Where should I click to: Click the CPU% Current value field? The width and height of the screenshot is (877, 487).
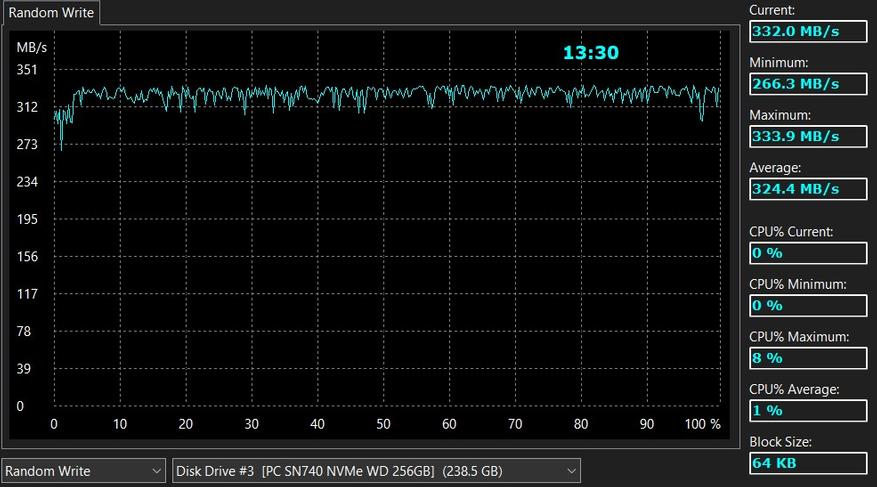click(808, 253)
